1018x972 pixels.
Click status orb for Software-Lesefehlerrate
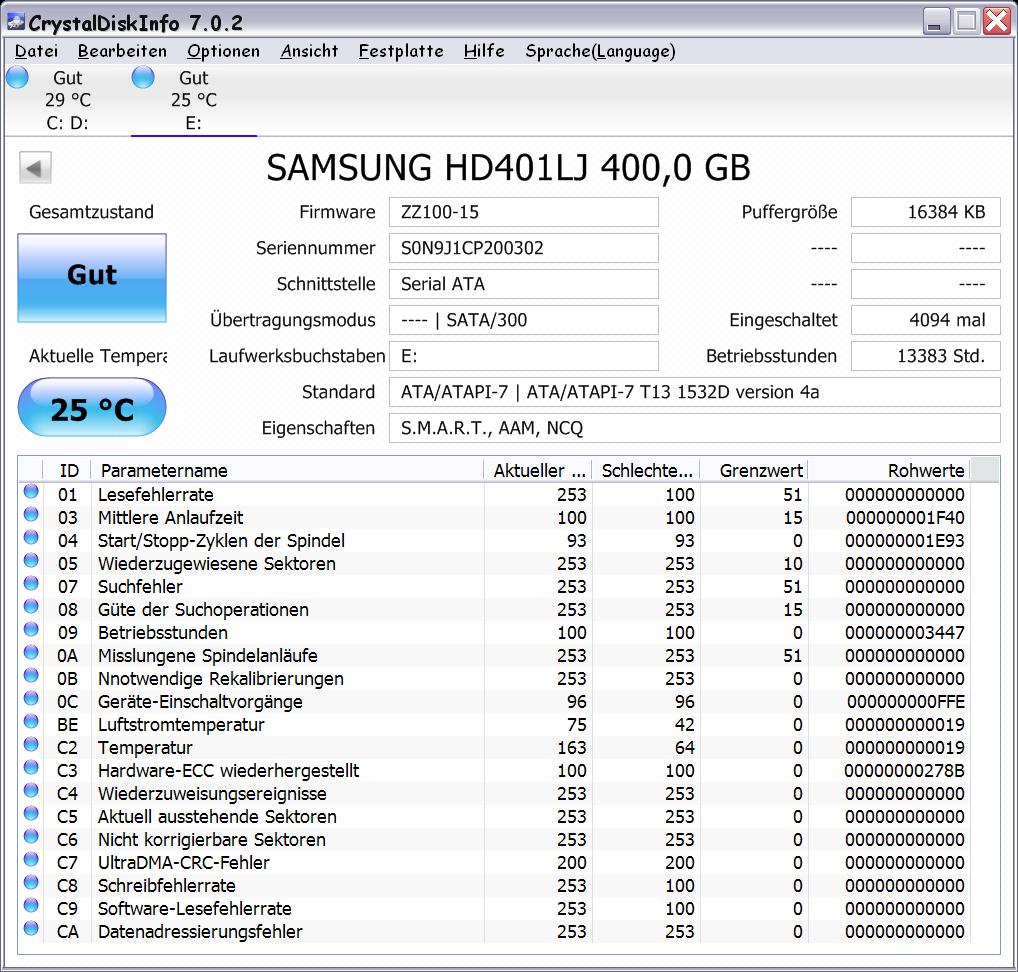click(31, 905)
